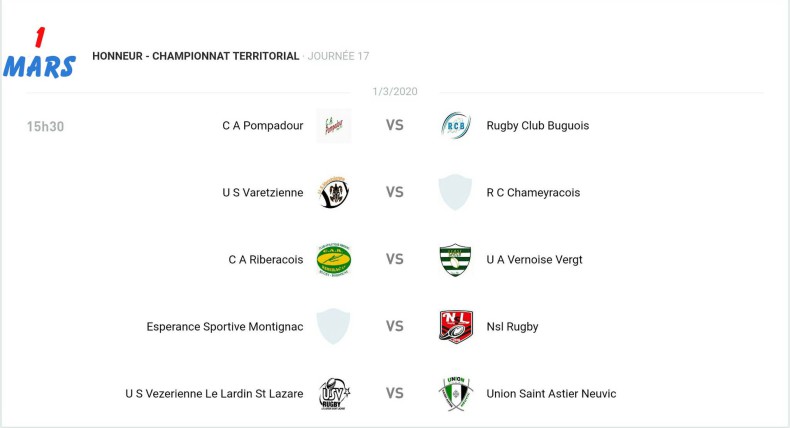Image resolution: width=790 pixels, height=428 pixels.
Task: Open the U A Vernoise Vergt team name
Action: (534, 259)
